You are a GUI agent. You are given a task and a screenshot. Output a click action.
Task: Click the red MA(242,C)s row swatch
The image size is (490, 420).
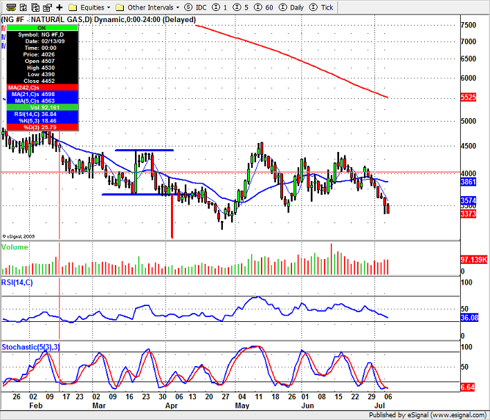[x=42, y=88]
